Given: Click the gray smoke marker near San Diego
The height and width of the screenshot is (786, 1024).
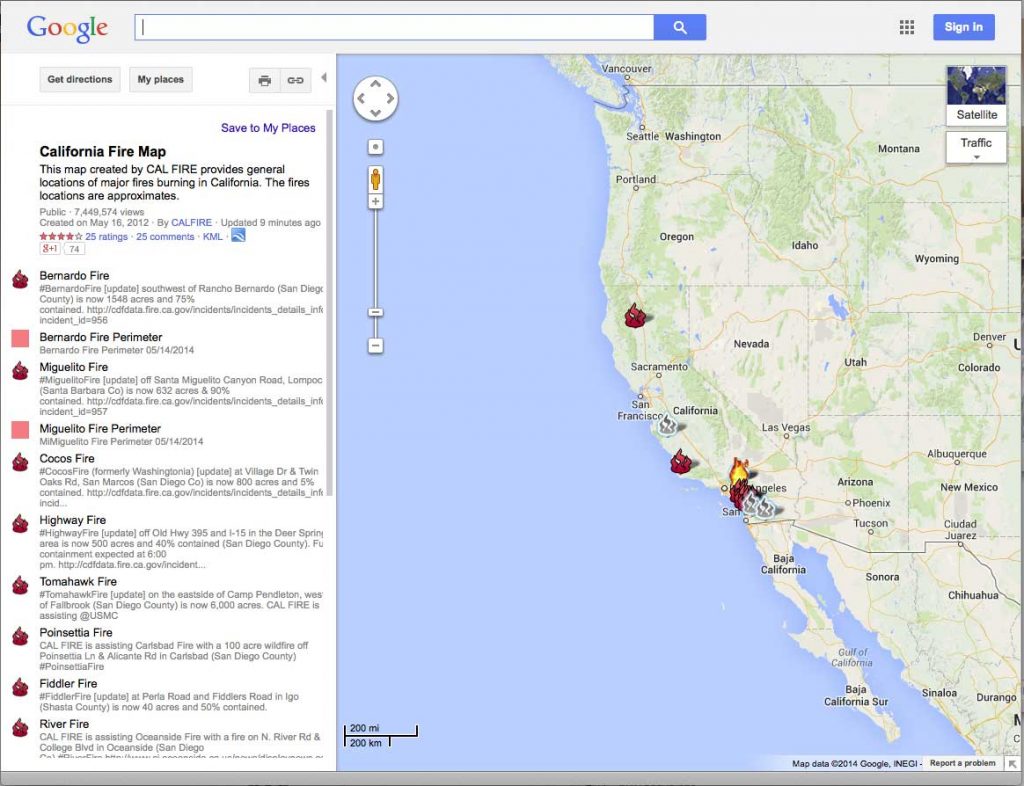Looking at the screenshot, I should [765, 509].
